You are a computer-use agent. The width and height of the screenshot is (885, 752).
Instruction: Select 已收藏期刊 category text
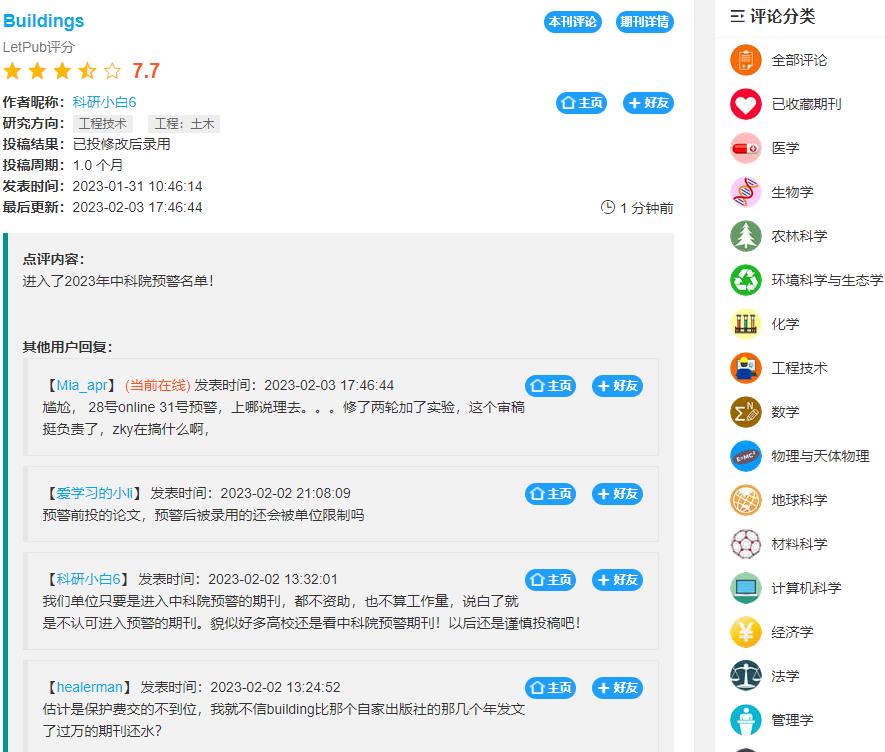point(807,104)
